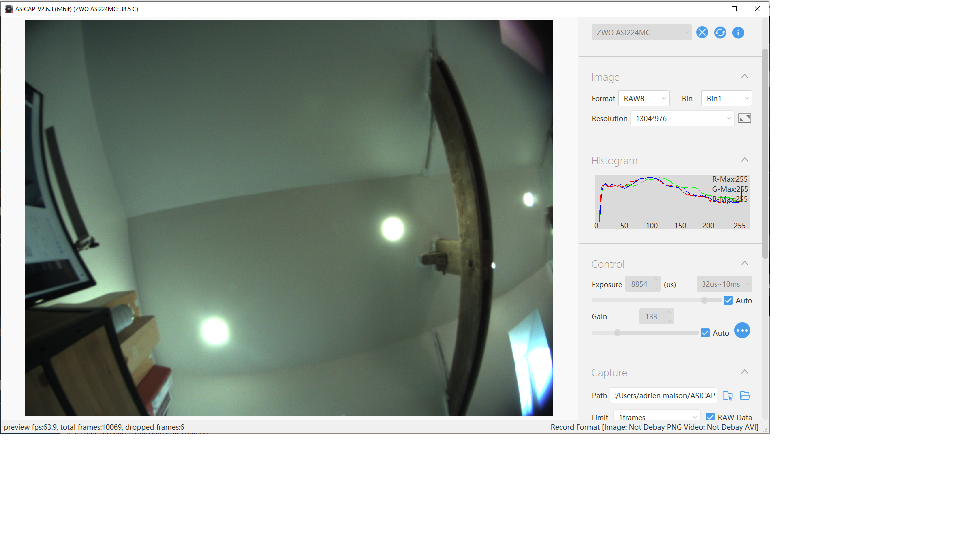960x540 pixels.
Task: Open more control settings (three dots)
Action: point(742,331)
